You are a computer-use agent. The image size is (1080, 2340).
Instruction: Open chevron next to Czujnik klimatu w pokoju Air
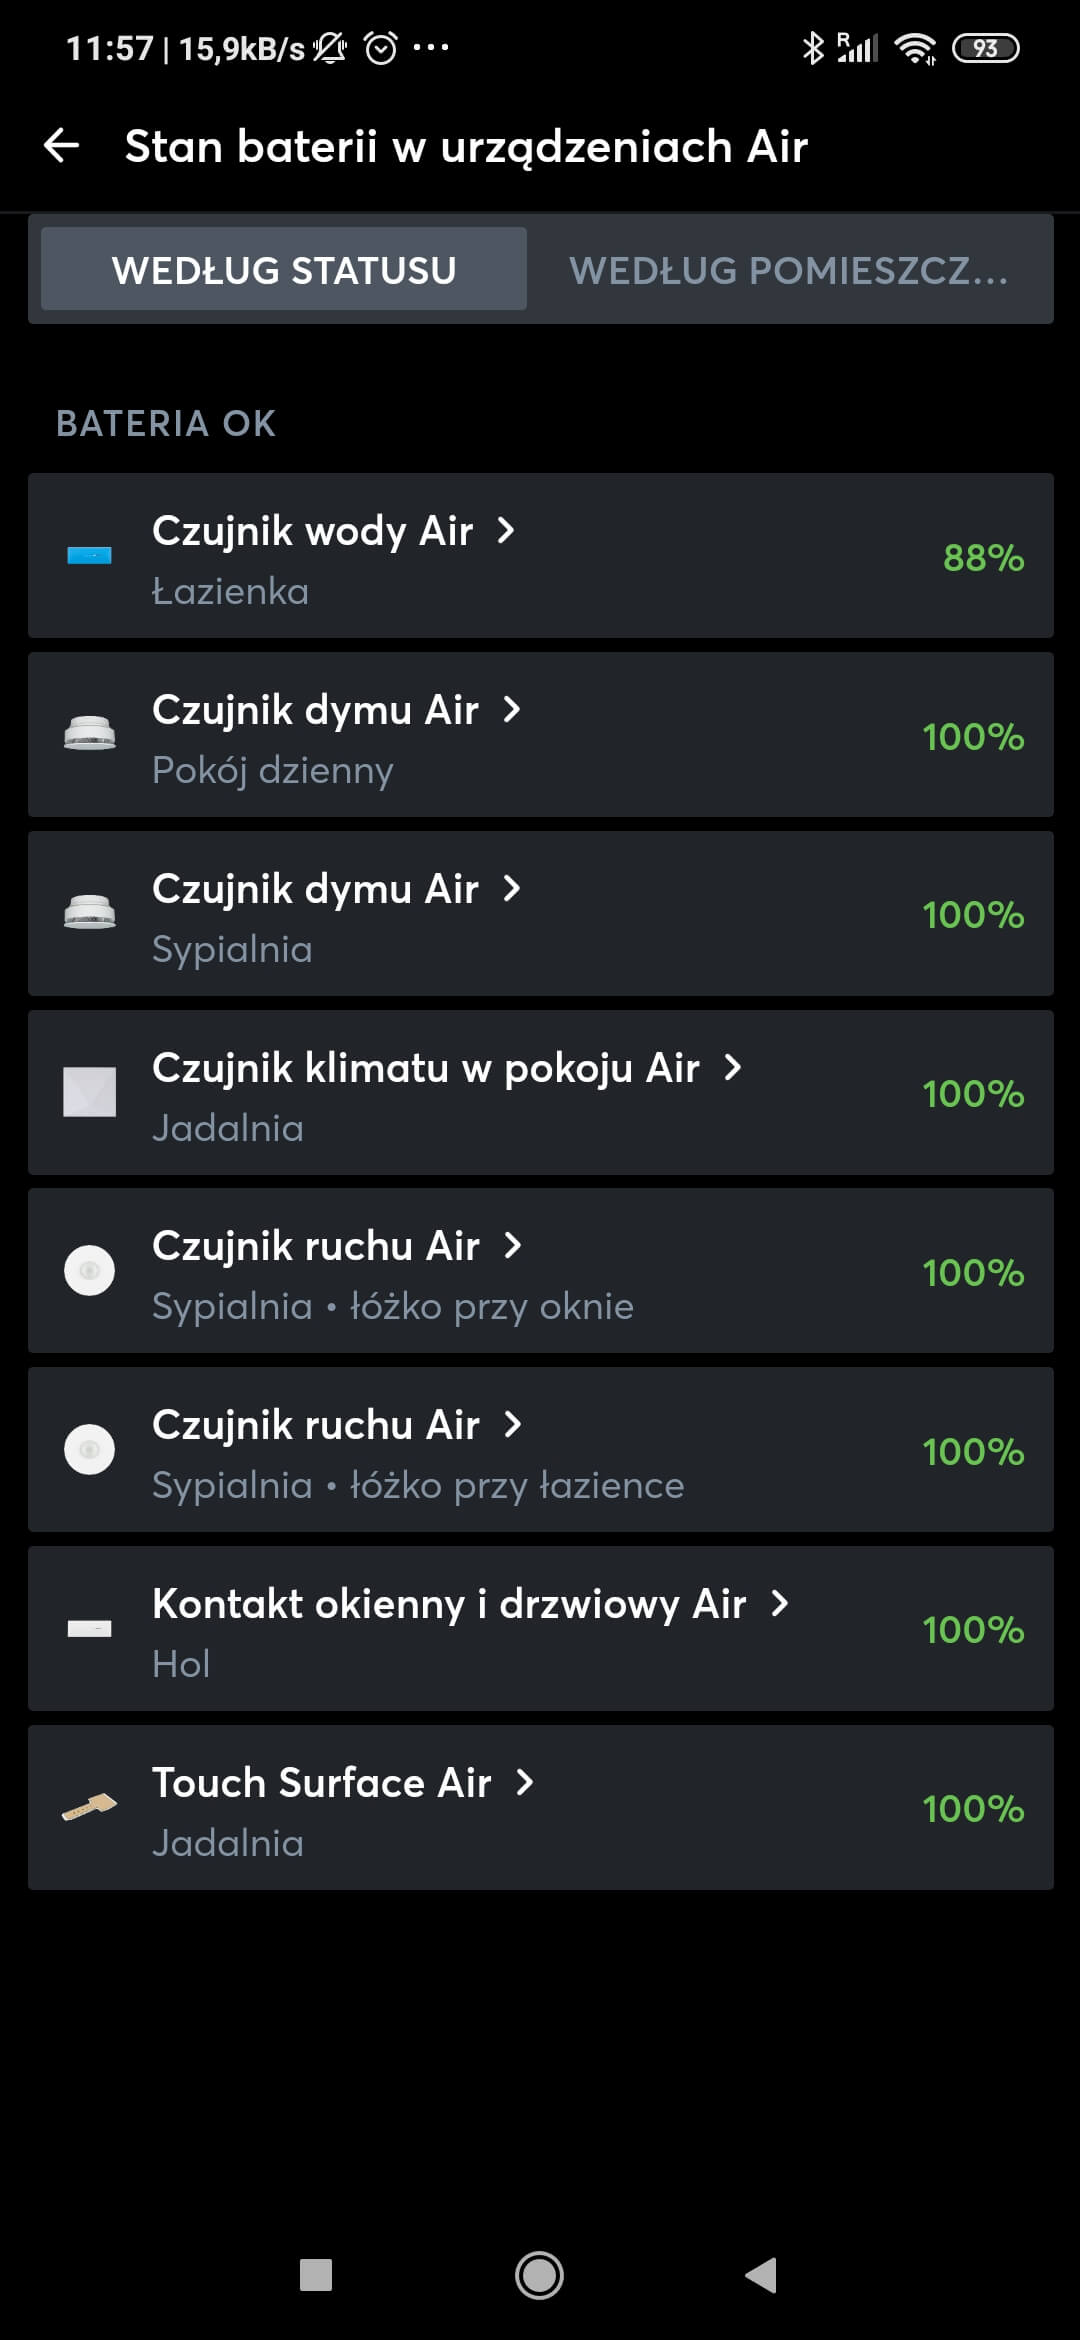pos(733,1067)
